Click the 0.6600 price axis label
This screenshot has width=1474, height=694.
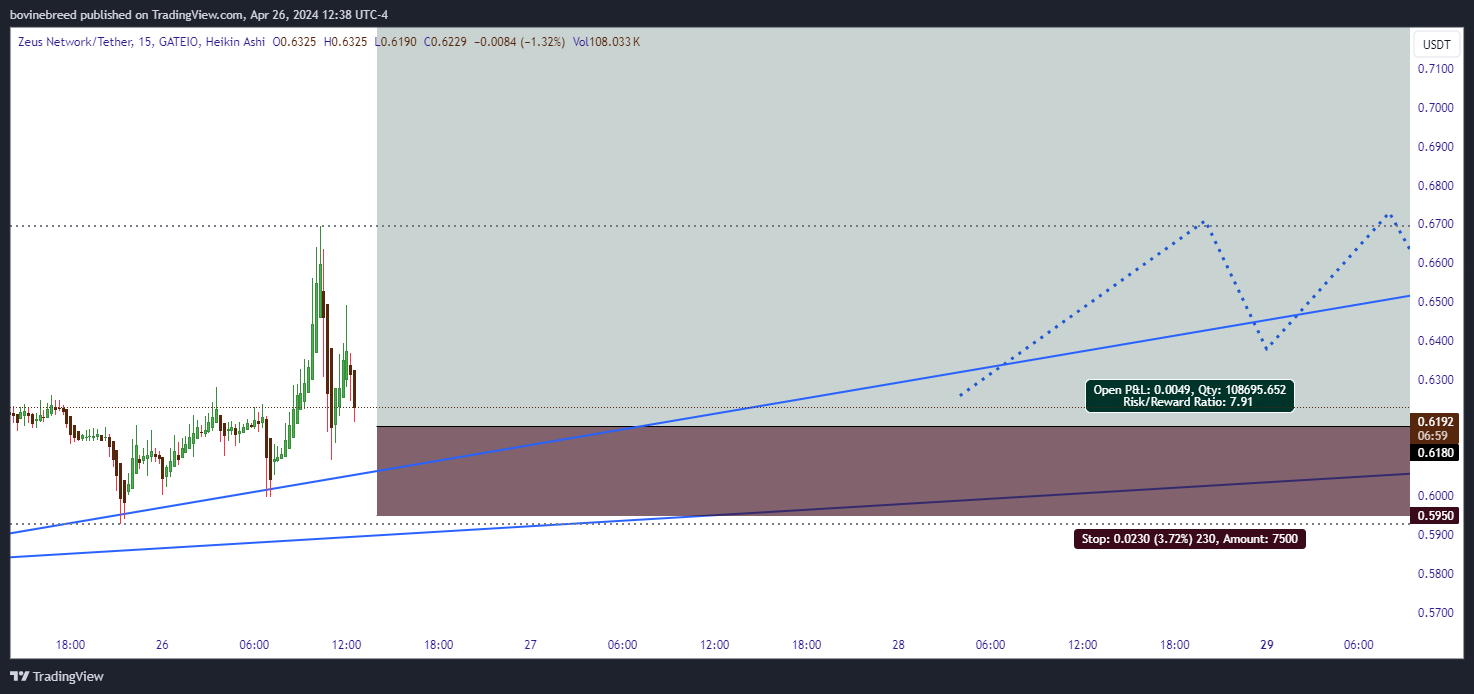(1435, 263)
